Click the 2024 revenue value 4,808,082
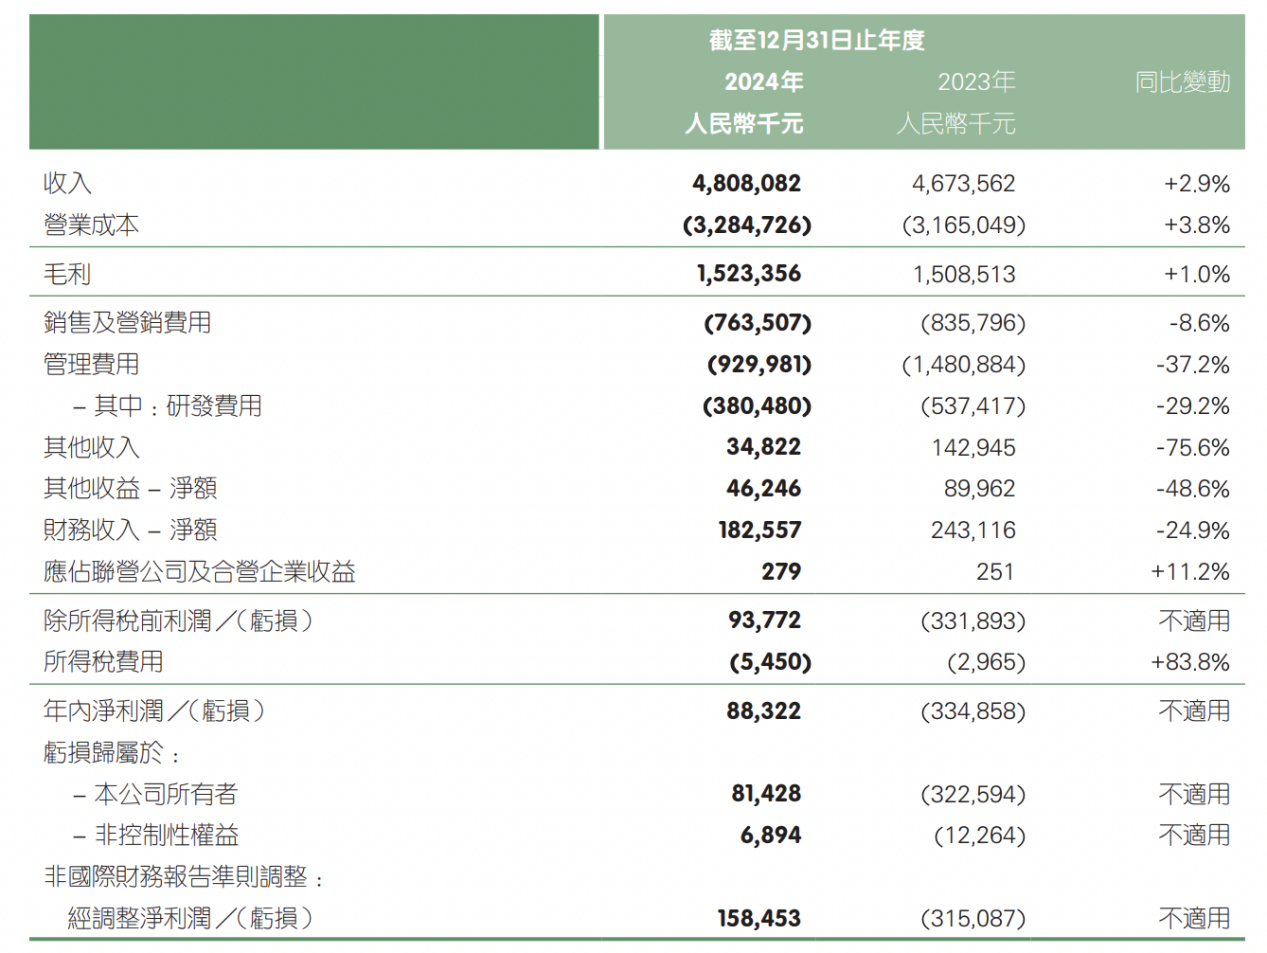This screenshot has width=1267, height=953. tap(746, 183)
